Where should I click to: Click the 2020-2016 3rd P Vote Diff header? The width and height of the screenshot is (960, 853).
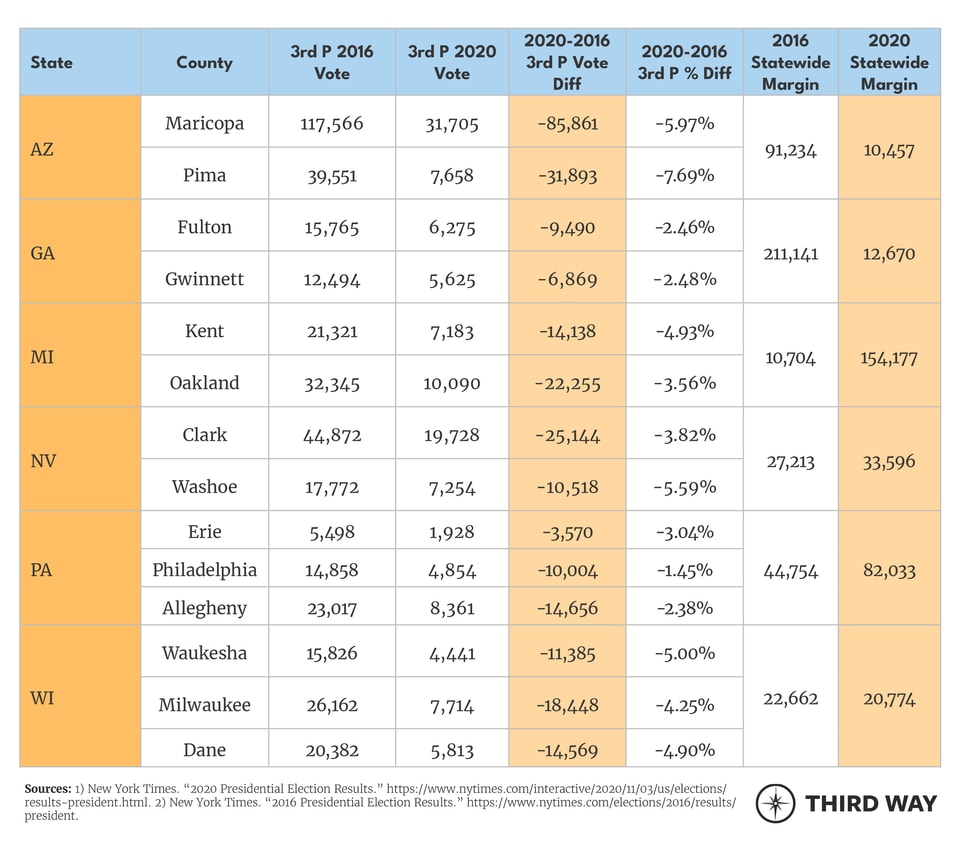(x=567, y=62)
